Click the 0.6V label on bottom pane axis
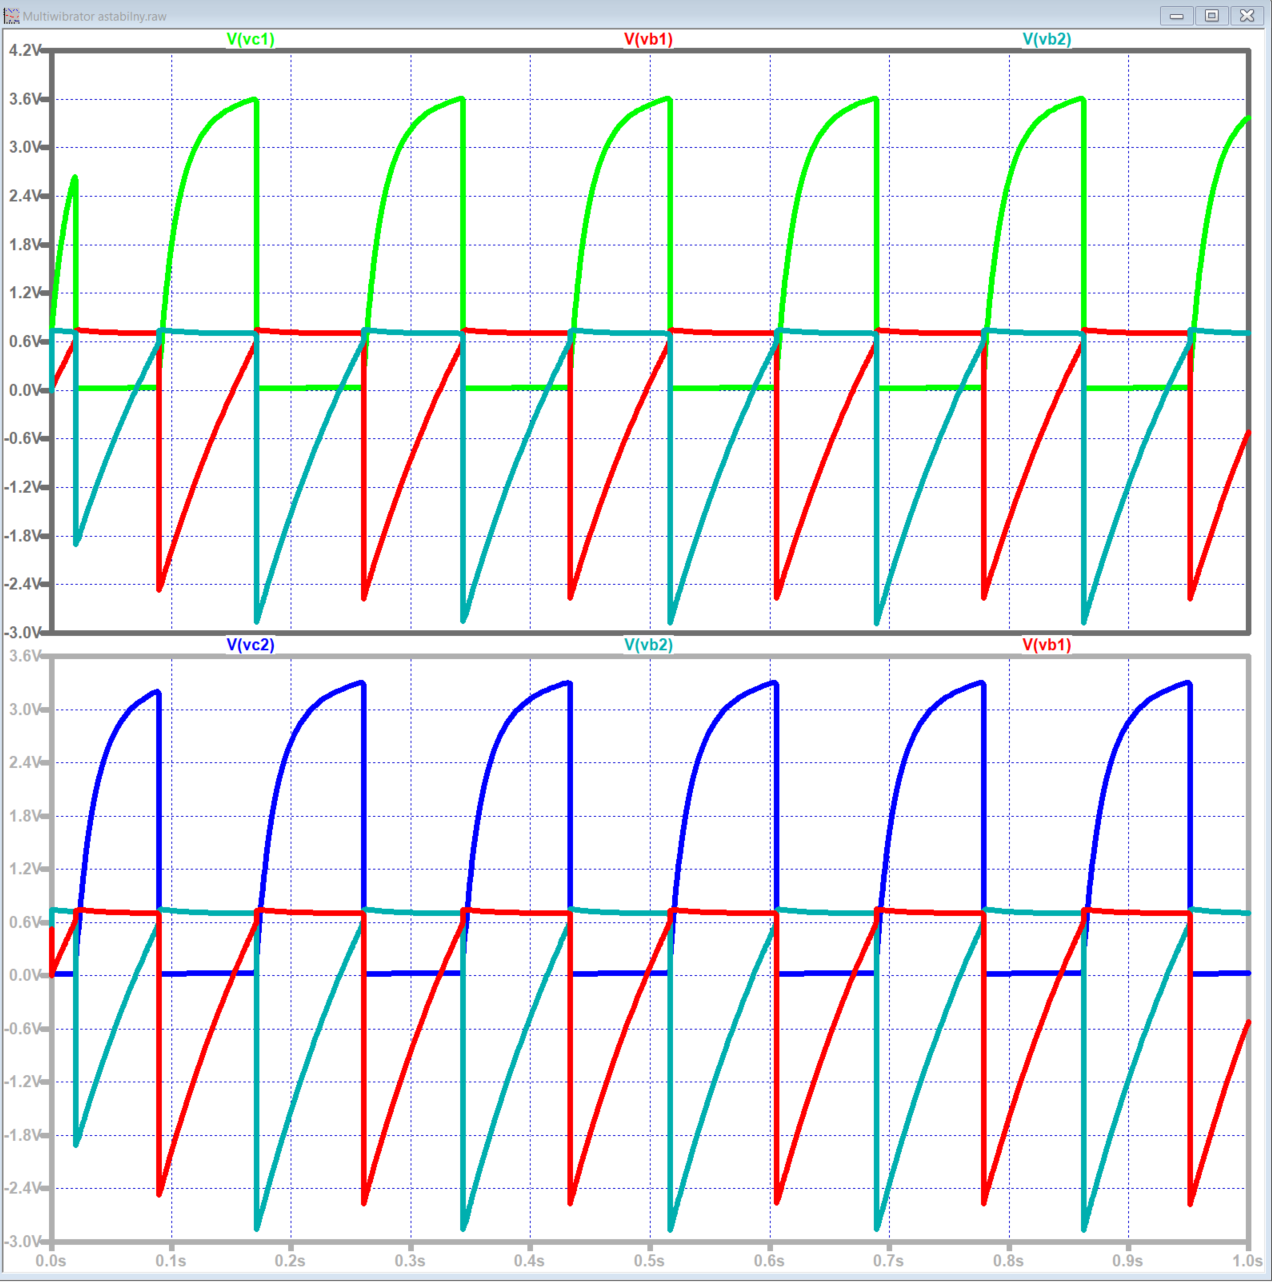This screenshot has height=1282, width=1272. point(24,922)
